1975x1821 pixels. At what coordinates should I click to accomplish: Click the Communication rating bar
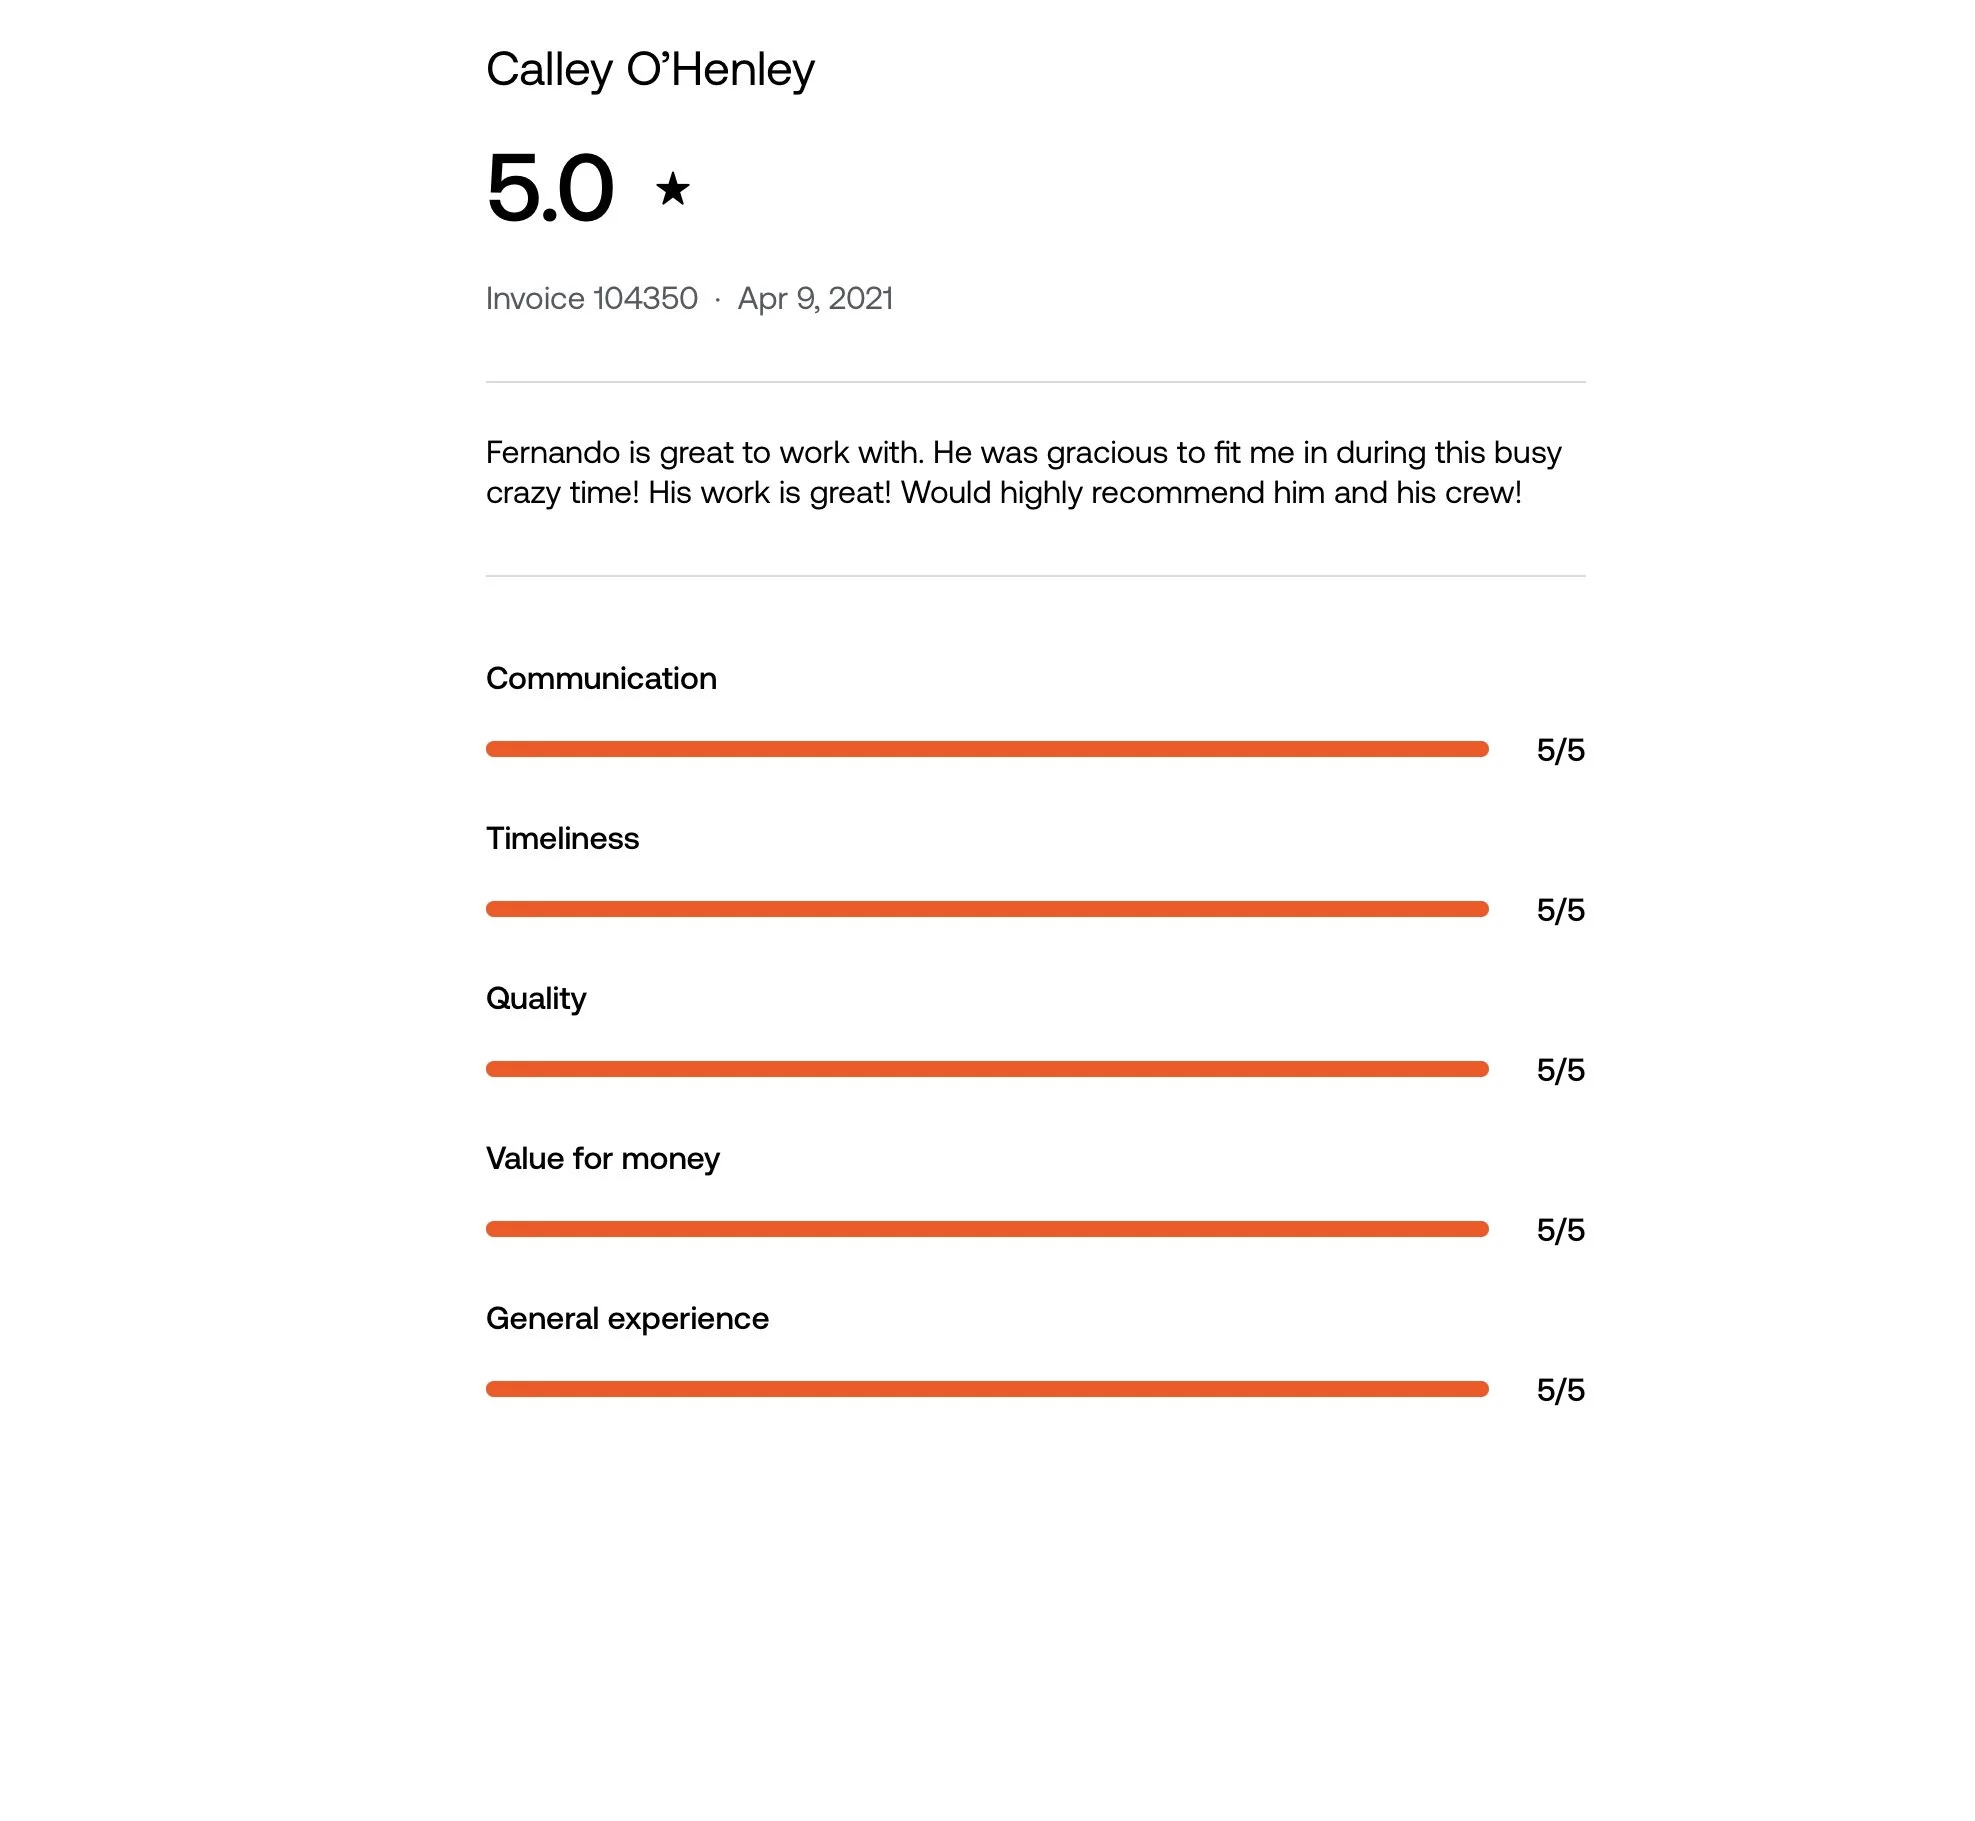click(x=987, y=749)
